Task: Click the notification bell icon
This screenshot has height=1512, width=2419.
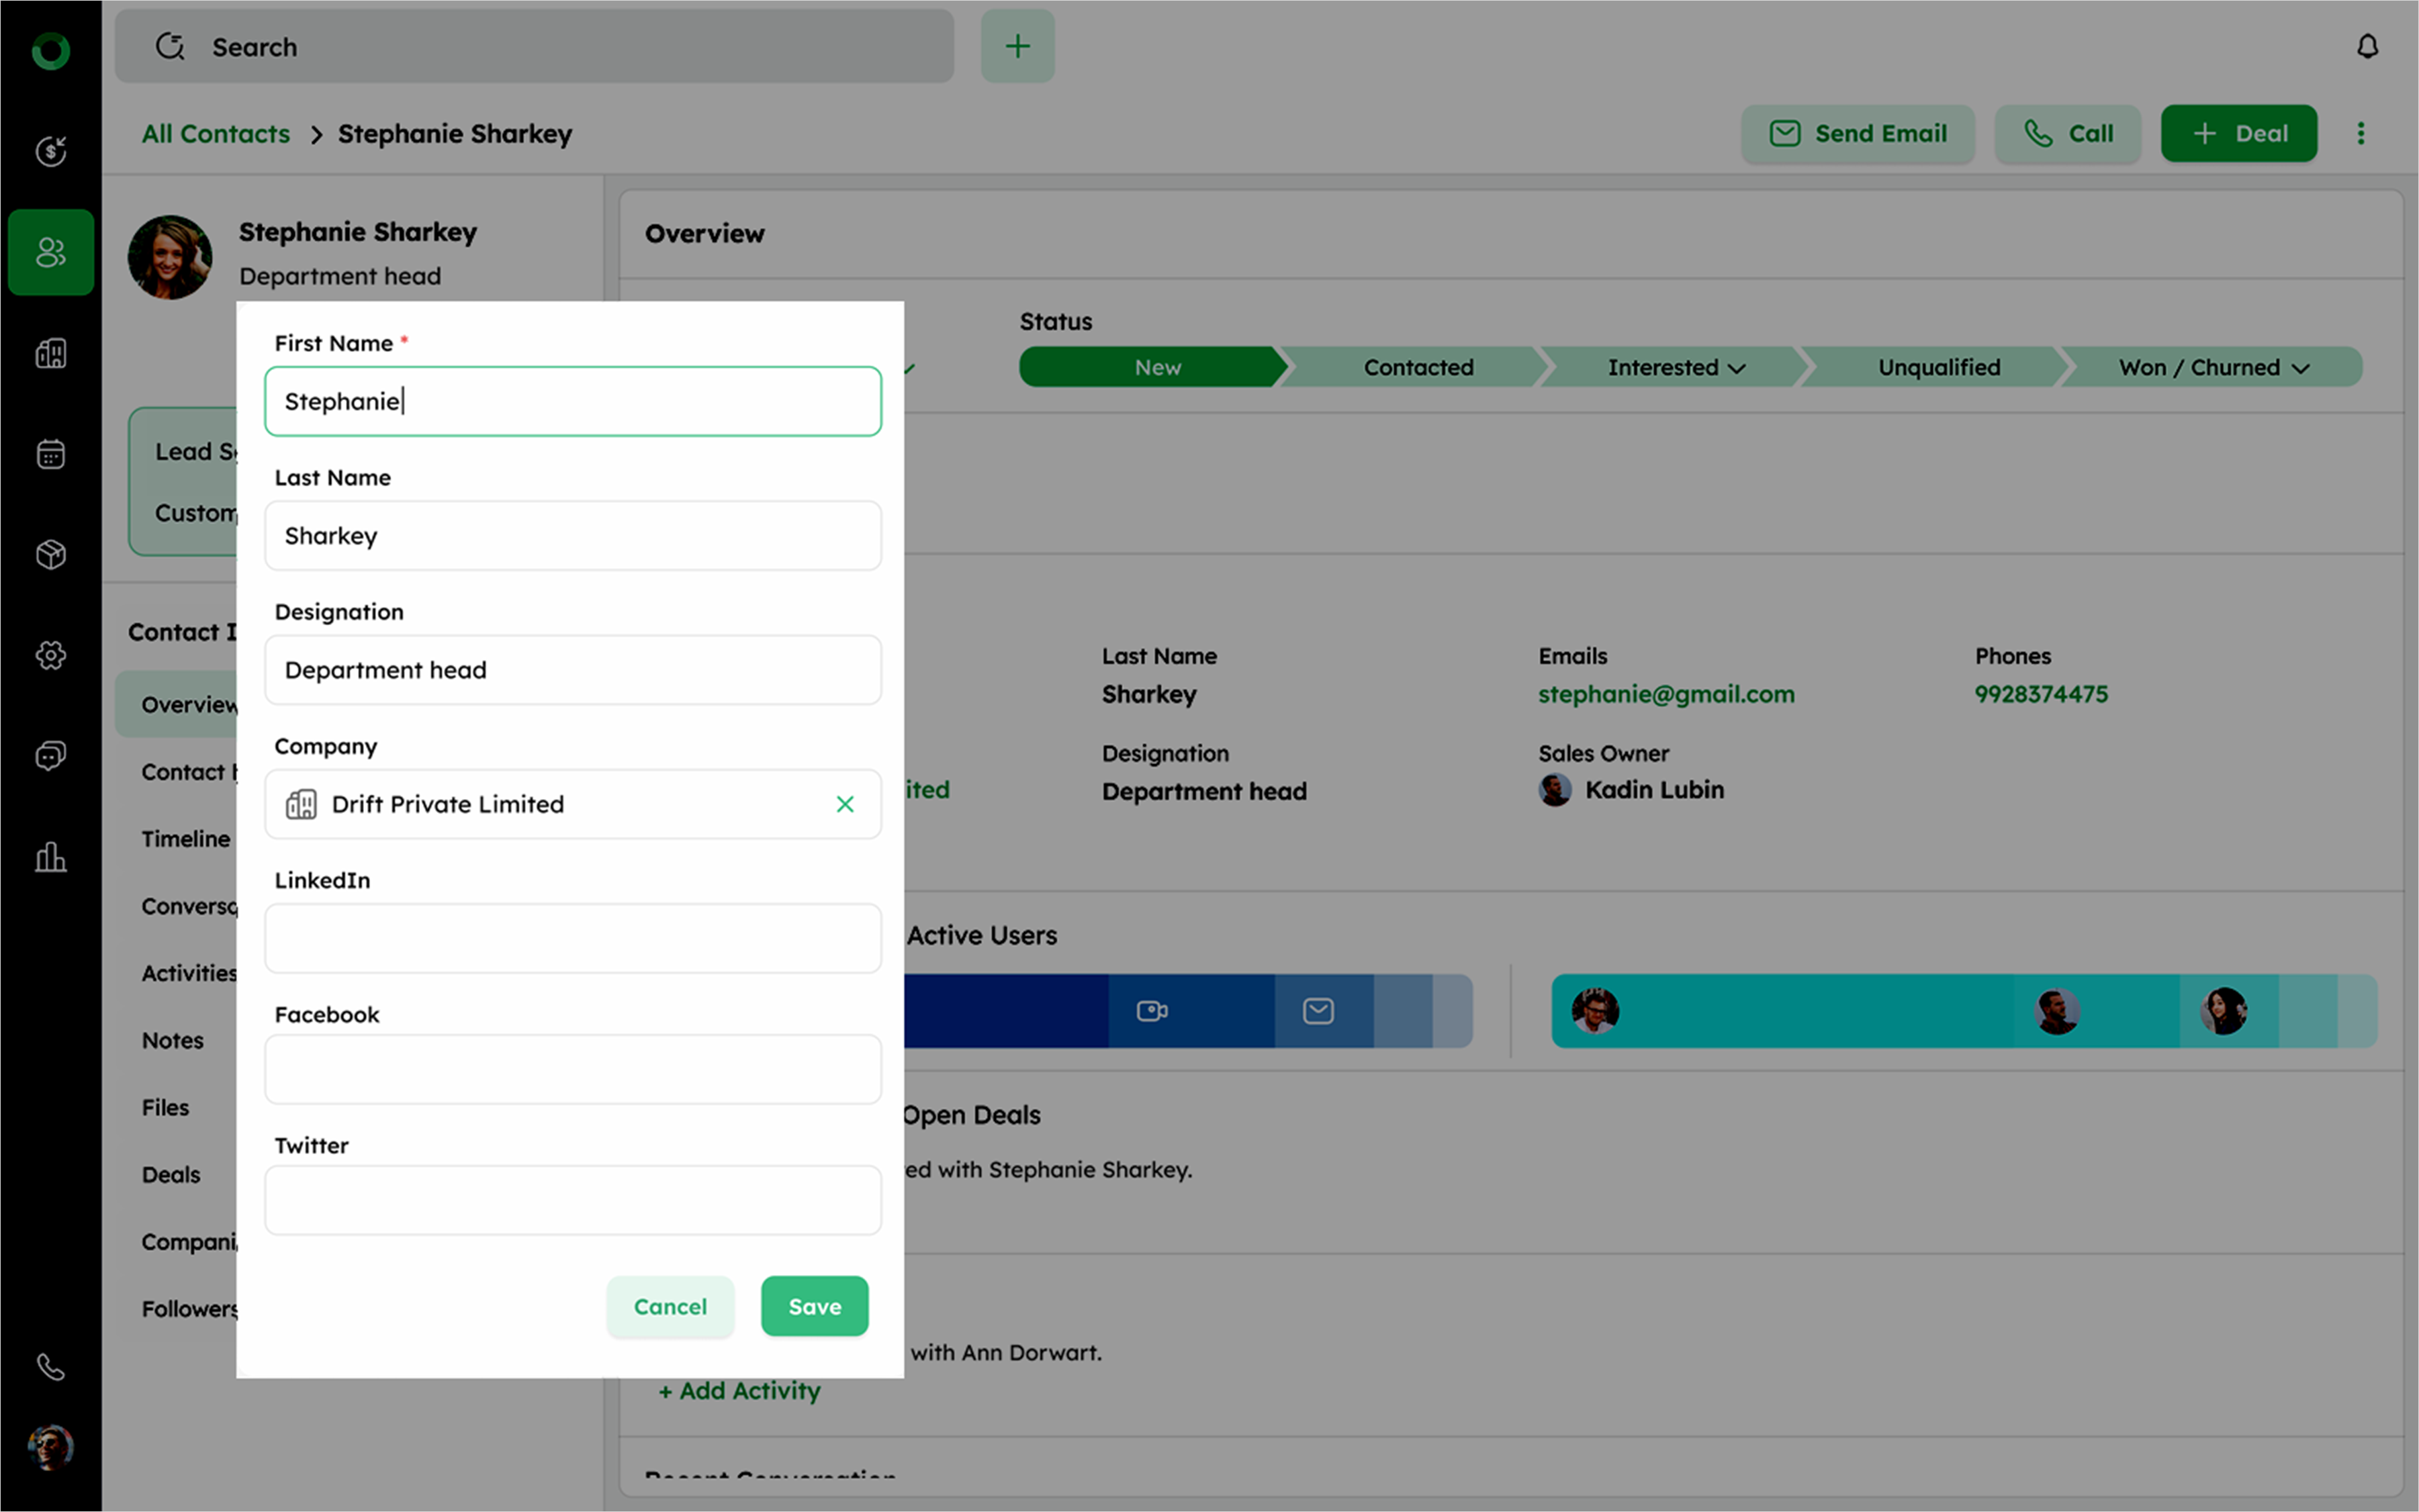Action: (x=2366, y=47)
